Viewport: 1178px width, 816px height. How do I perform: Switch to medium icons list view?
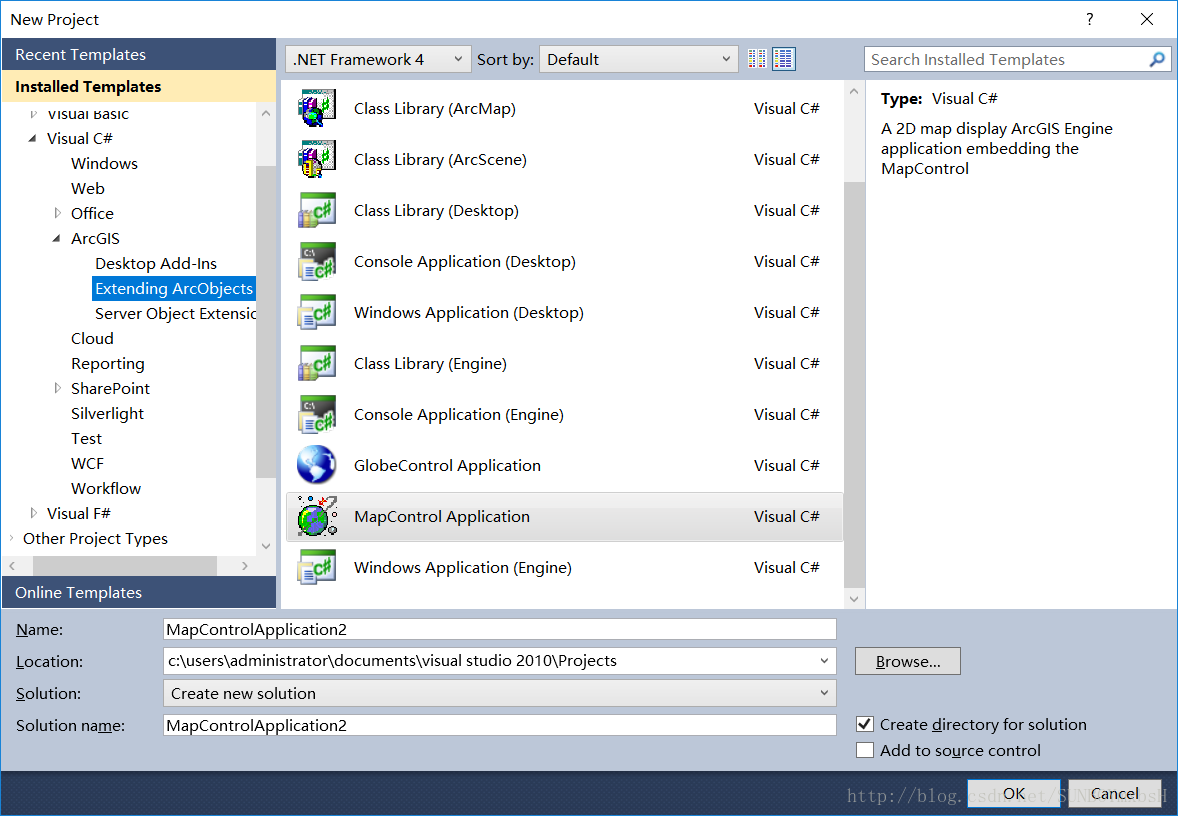[x=784, y=59]
